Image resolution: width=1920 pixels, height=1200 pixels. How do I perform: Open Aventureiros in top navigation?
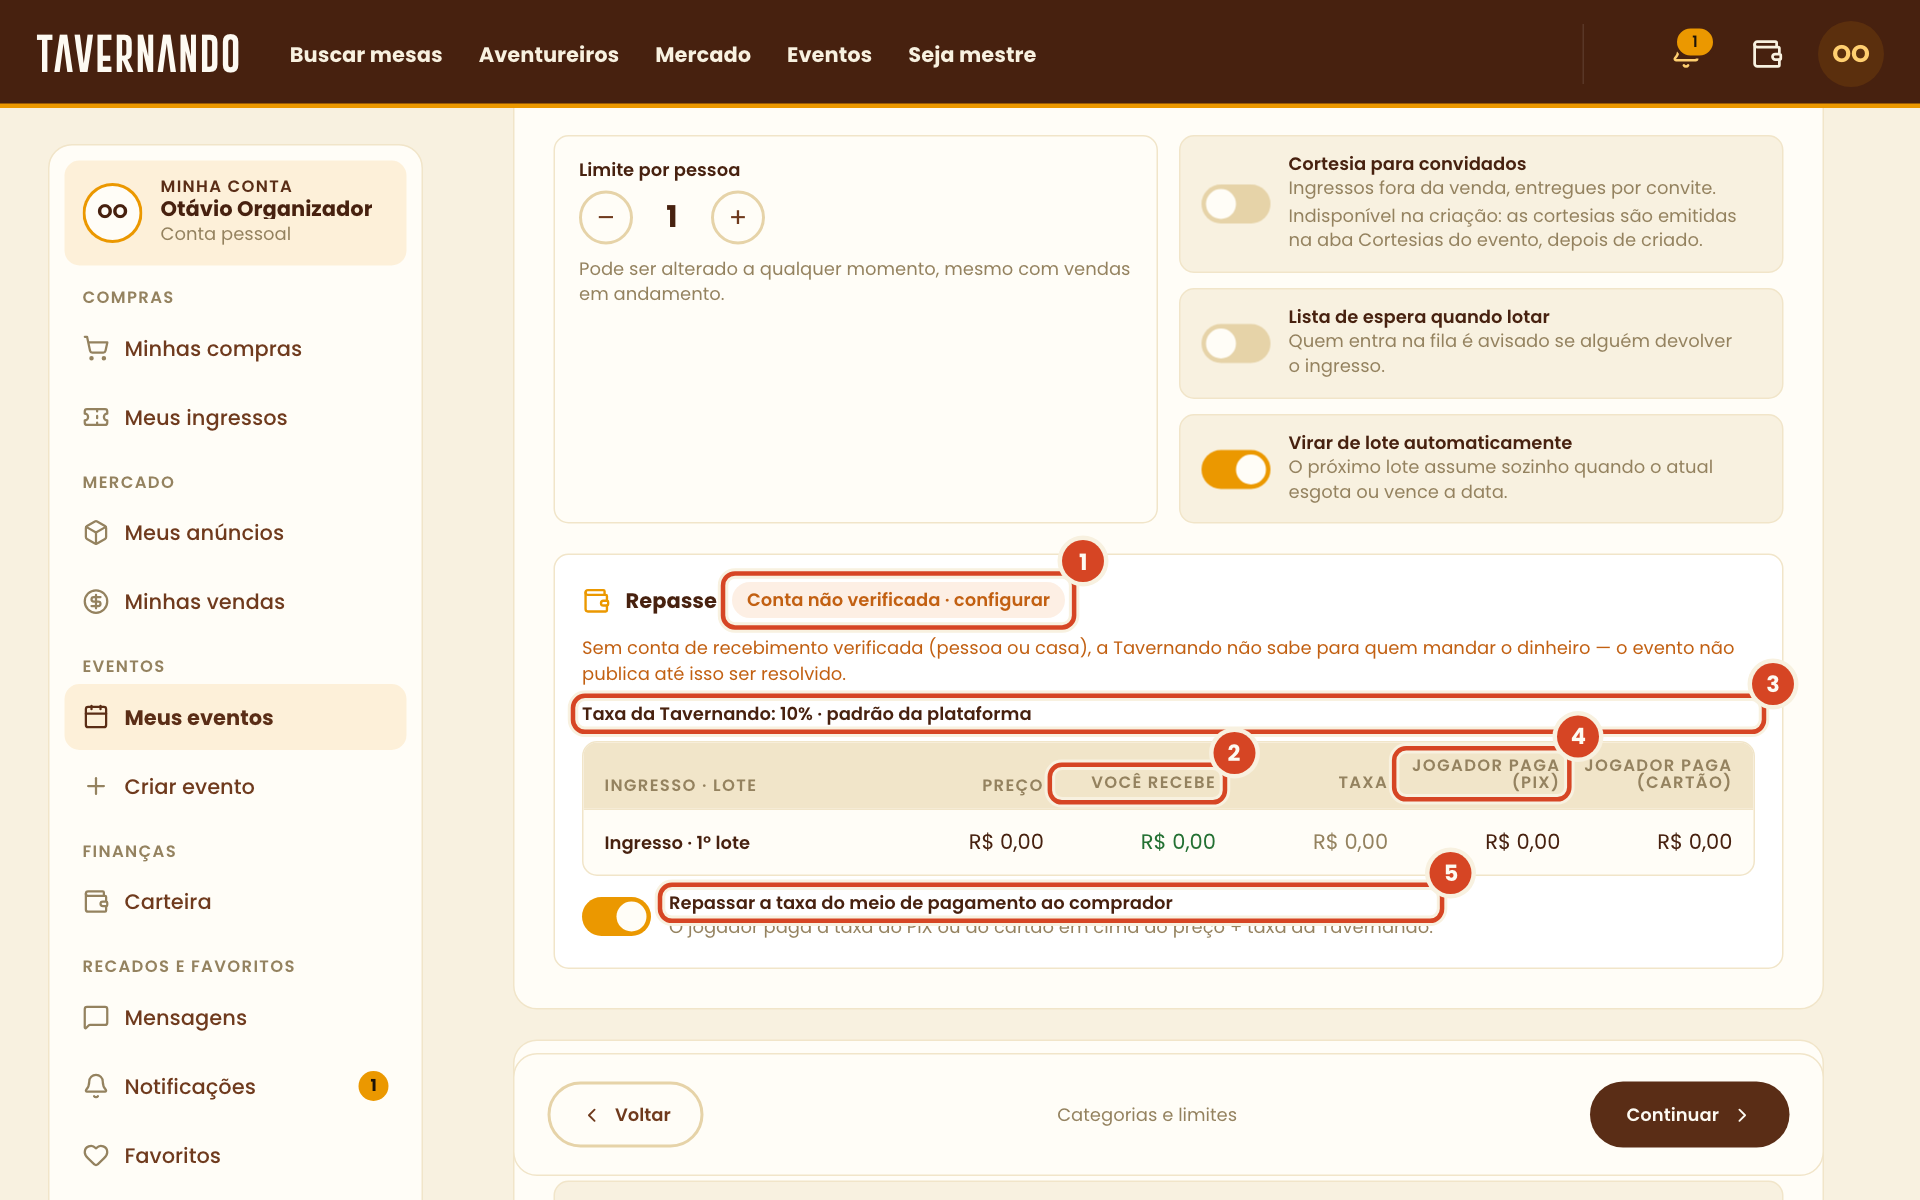(549, 54)
